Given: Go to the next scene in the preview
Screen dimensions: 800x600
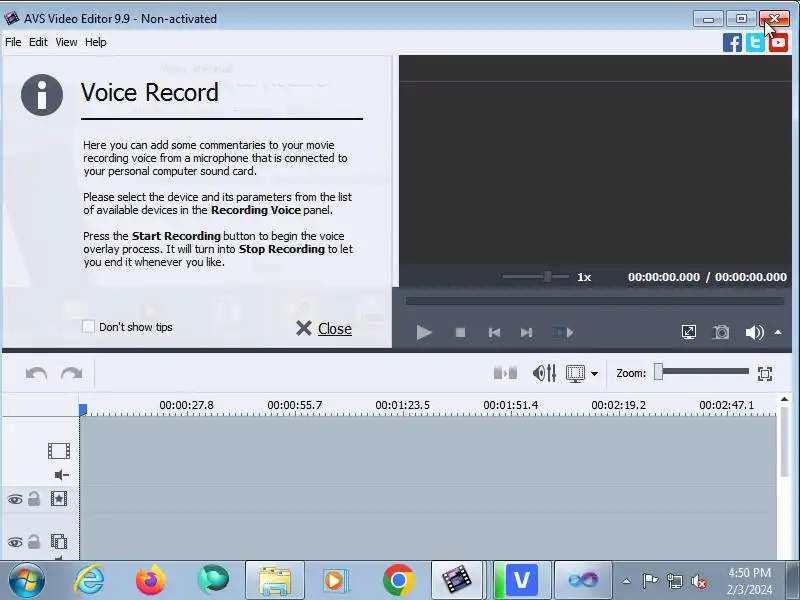Looking at the screenshot, I should tap(562, 333).
